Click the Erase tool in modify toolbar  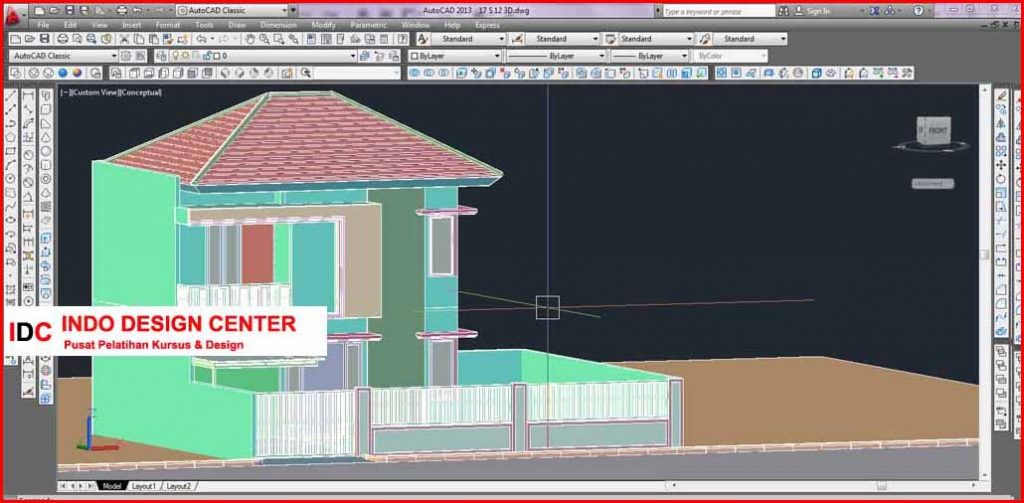coord(1001,95)
